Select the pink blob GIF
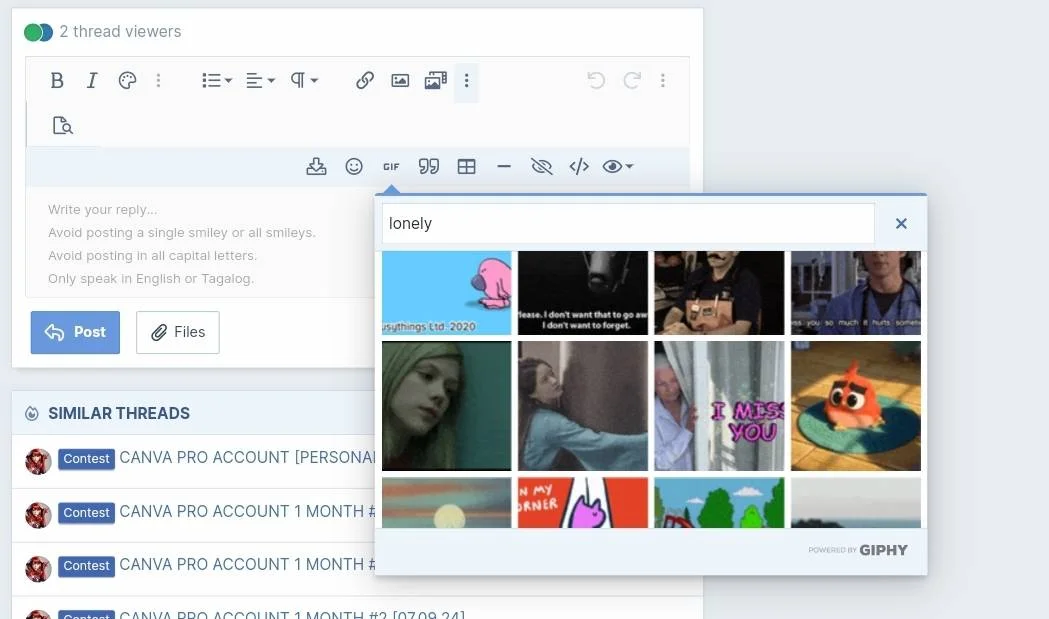The width and height of the screenshot is (1049, 619). click(x=446, y=292)
